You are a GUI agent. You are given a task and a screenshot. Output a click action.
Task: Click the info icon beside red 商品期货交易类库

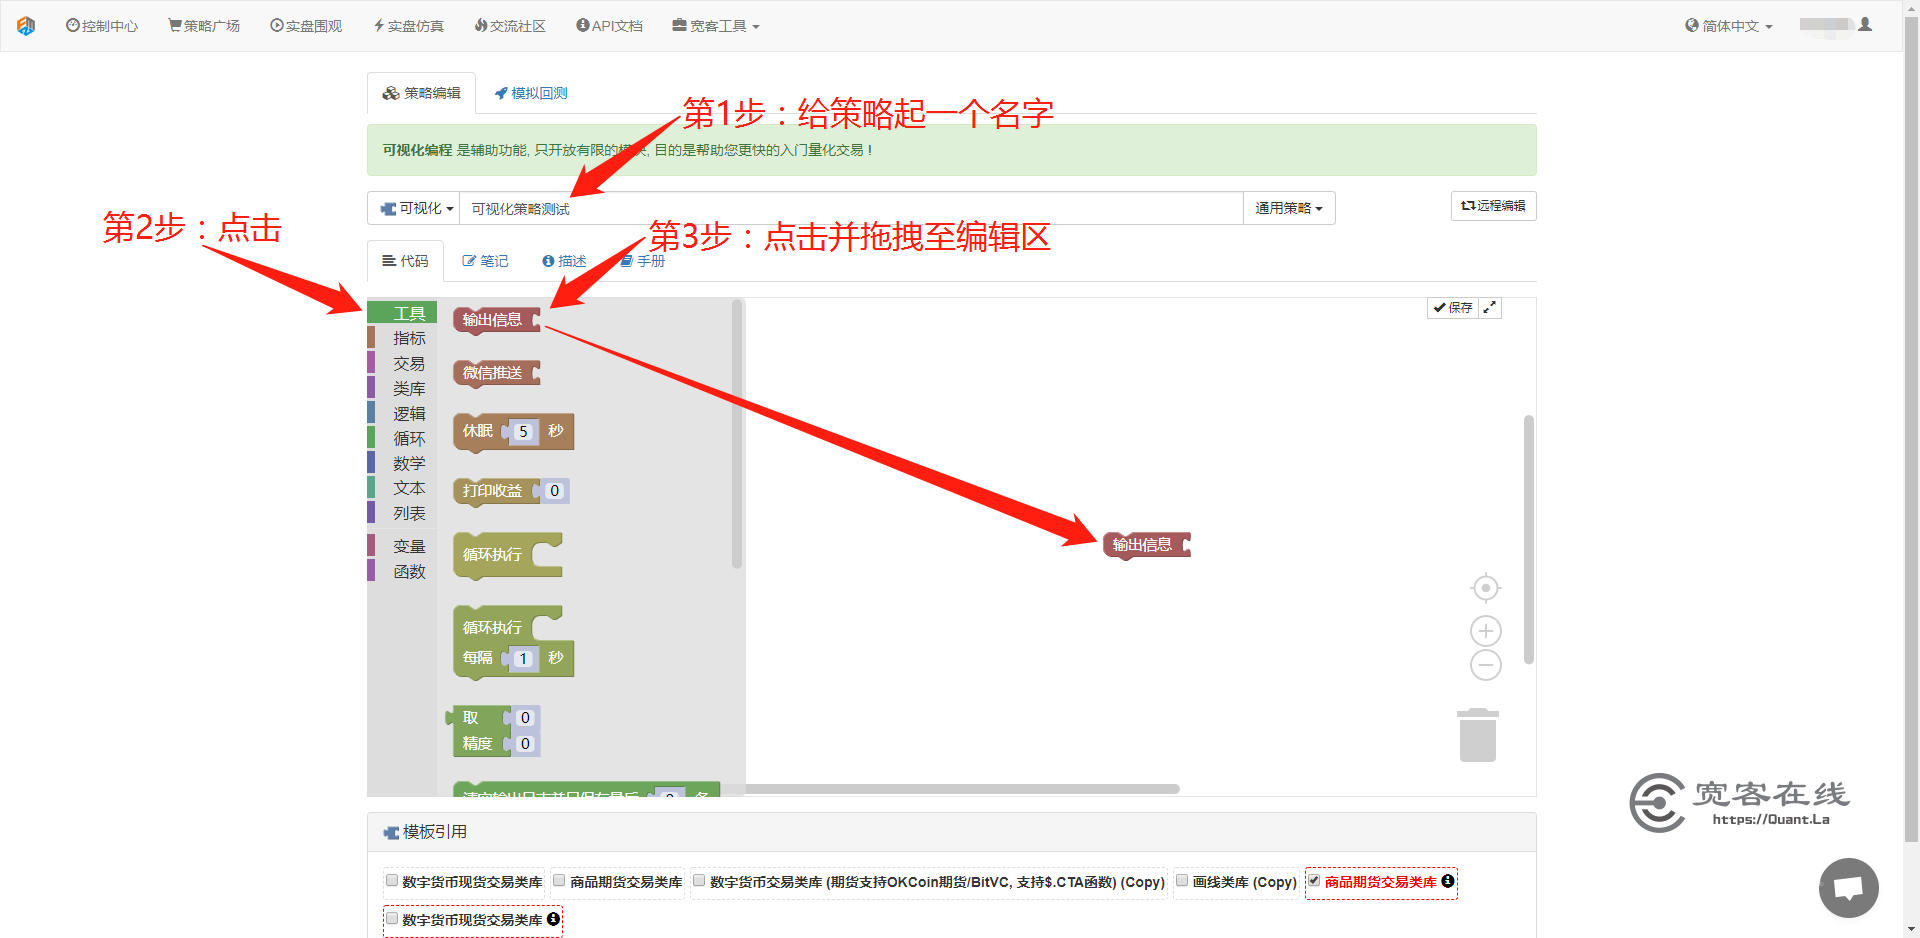1447,881
